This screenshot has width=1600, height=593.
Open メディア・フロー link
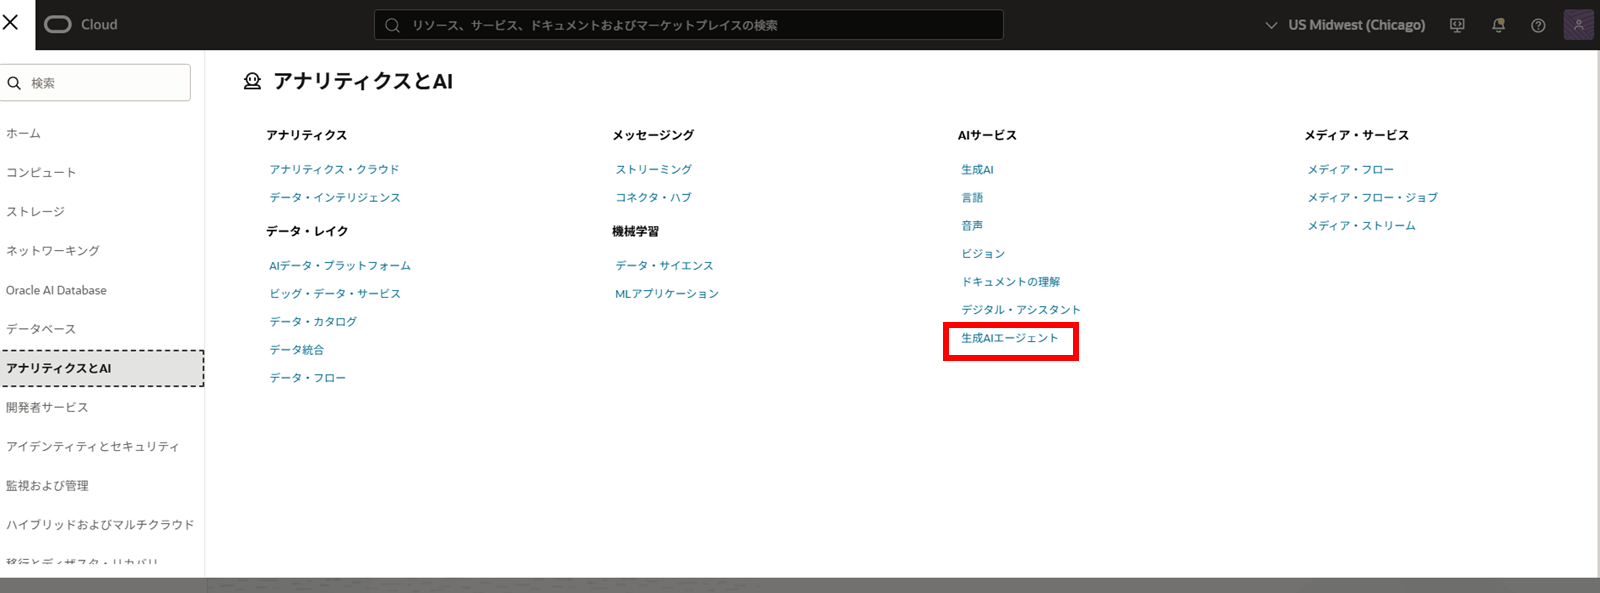(x=1351, y=169)
